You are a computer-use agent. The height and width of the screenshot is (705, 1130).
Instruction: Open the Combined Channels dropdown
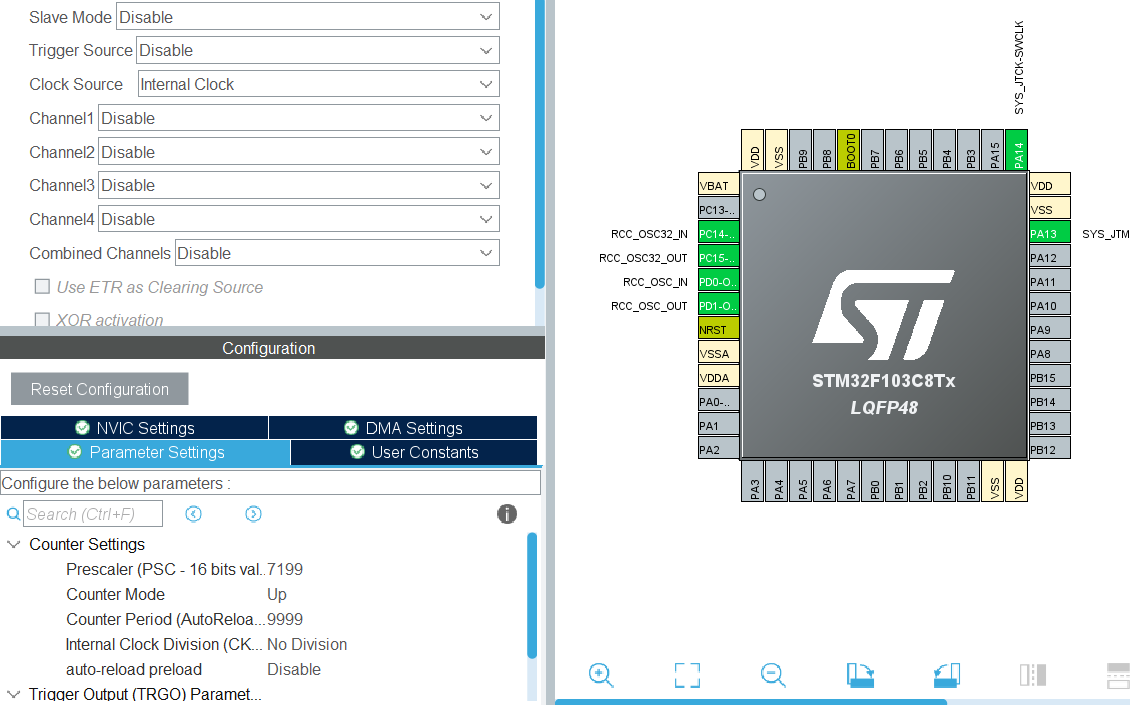[337, 253]
